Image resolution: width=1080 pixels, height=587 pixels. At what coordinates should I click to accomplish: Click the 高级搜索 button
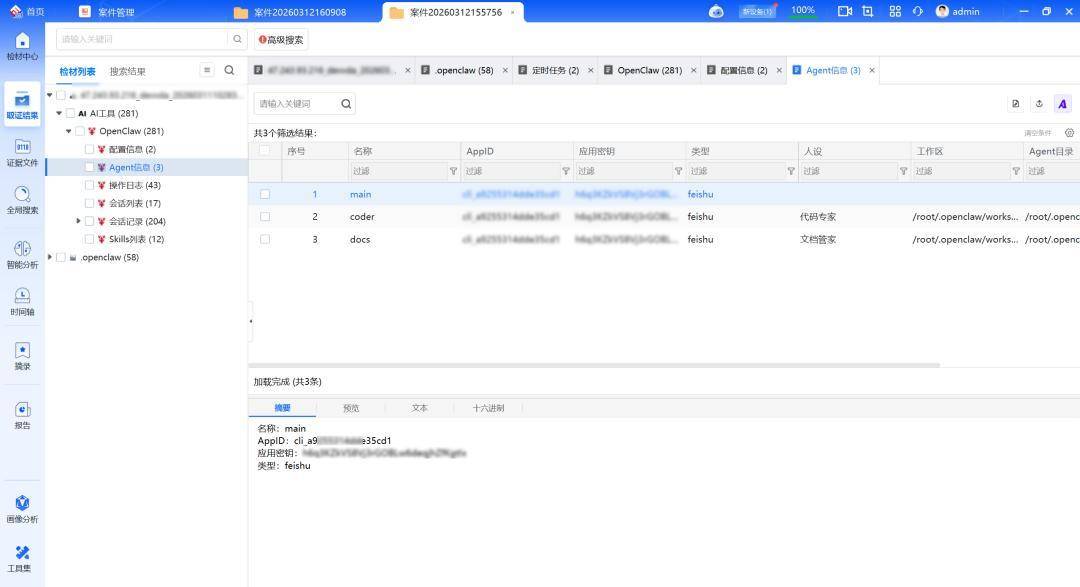[281, 40]
